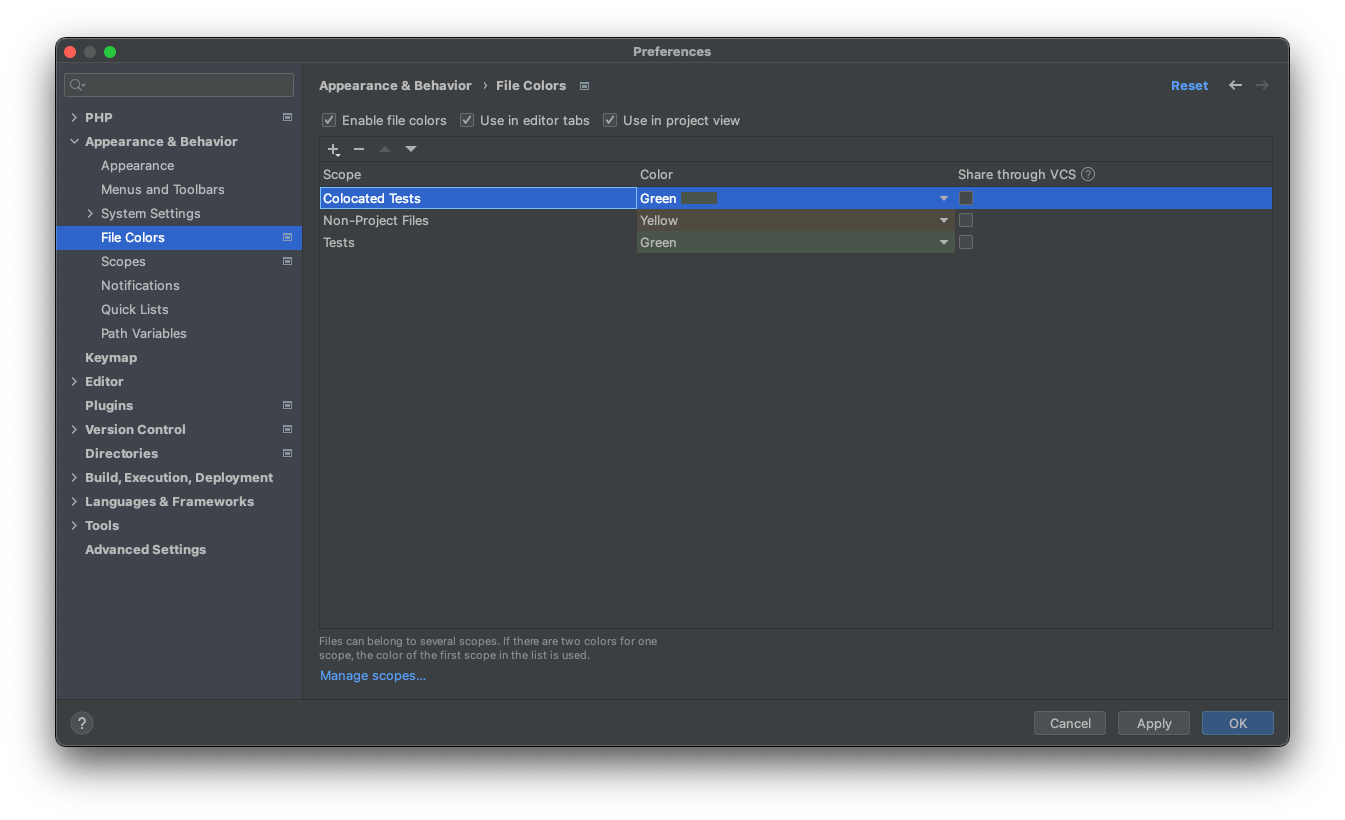Image resolution: width=1345 pixels, height=820 pixels.
Task: Click the back navigation arrow near Reset
Action: click(1235, 85)
